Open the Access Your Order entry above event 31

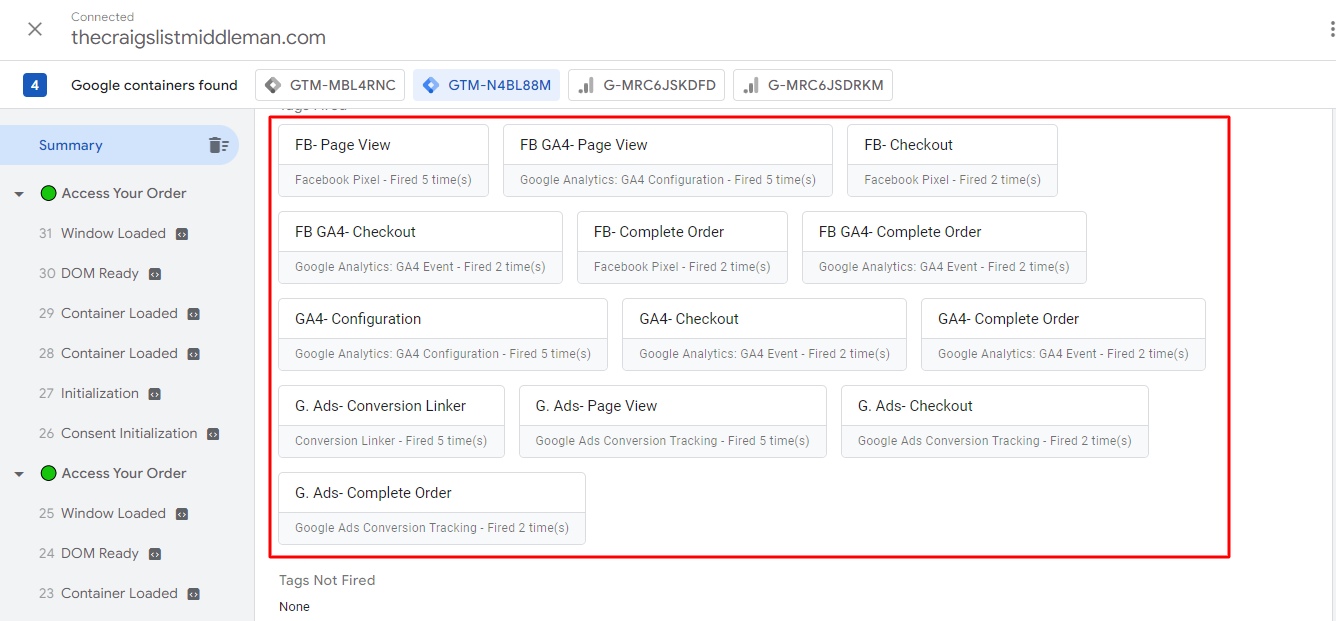(x=124, y=193)
